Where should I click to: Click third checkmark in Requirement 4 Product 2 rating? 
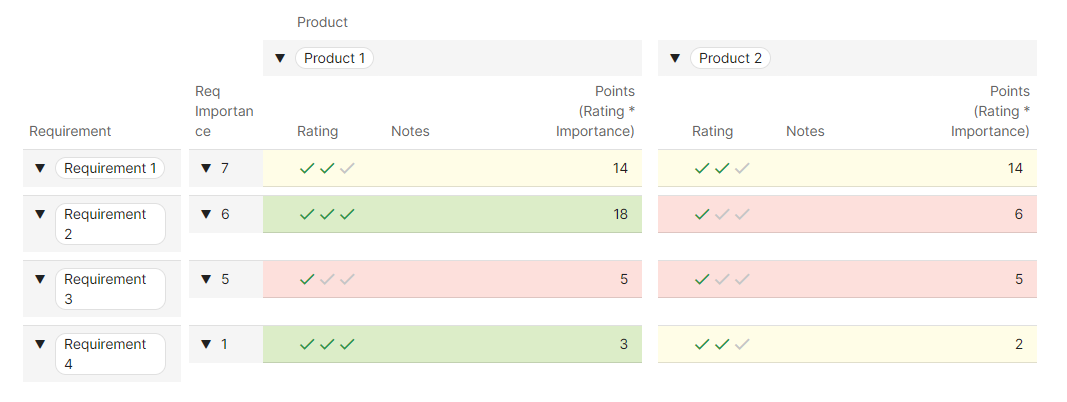(x=742, y=344)
